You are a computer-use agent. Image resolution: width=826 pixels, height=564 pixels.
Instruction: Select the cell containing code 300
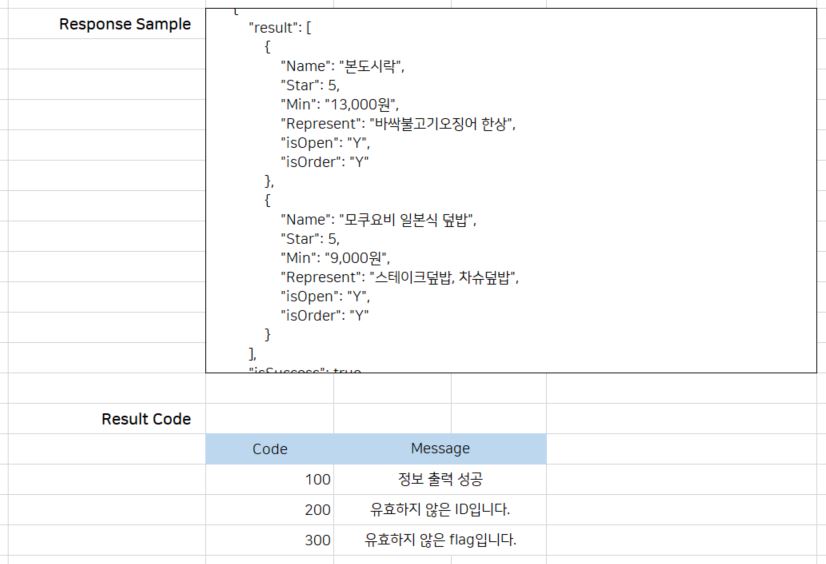269,541
